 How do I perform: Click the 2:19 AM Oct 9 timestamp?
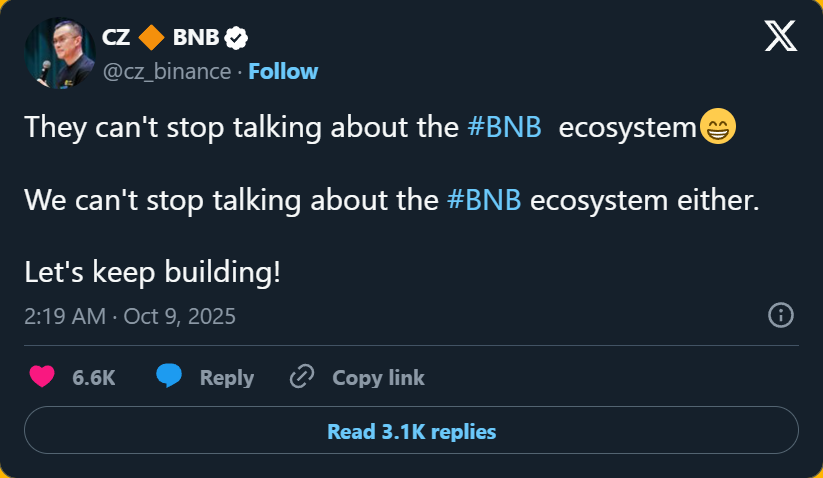click(130, 317)
